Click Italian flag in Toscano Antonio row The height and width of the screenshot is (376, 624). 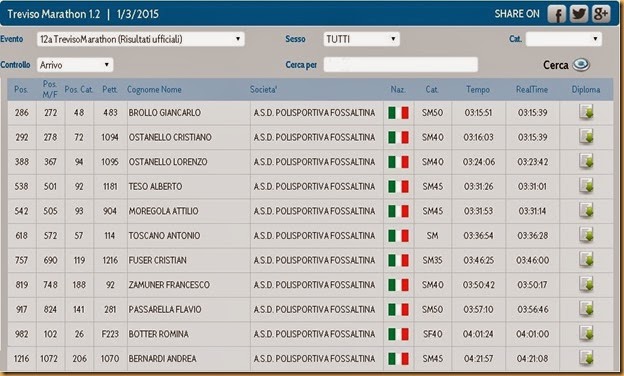[398, 236]
